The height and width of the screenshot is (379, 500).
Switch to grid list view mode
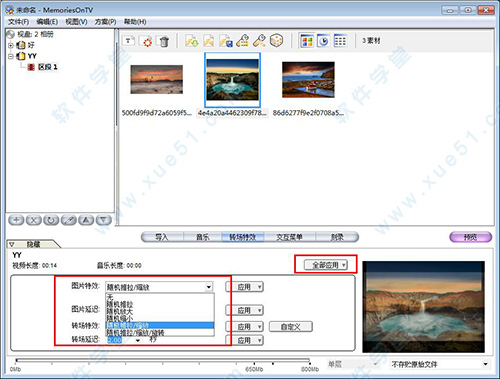340,41
